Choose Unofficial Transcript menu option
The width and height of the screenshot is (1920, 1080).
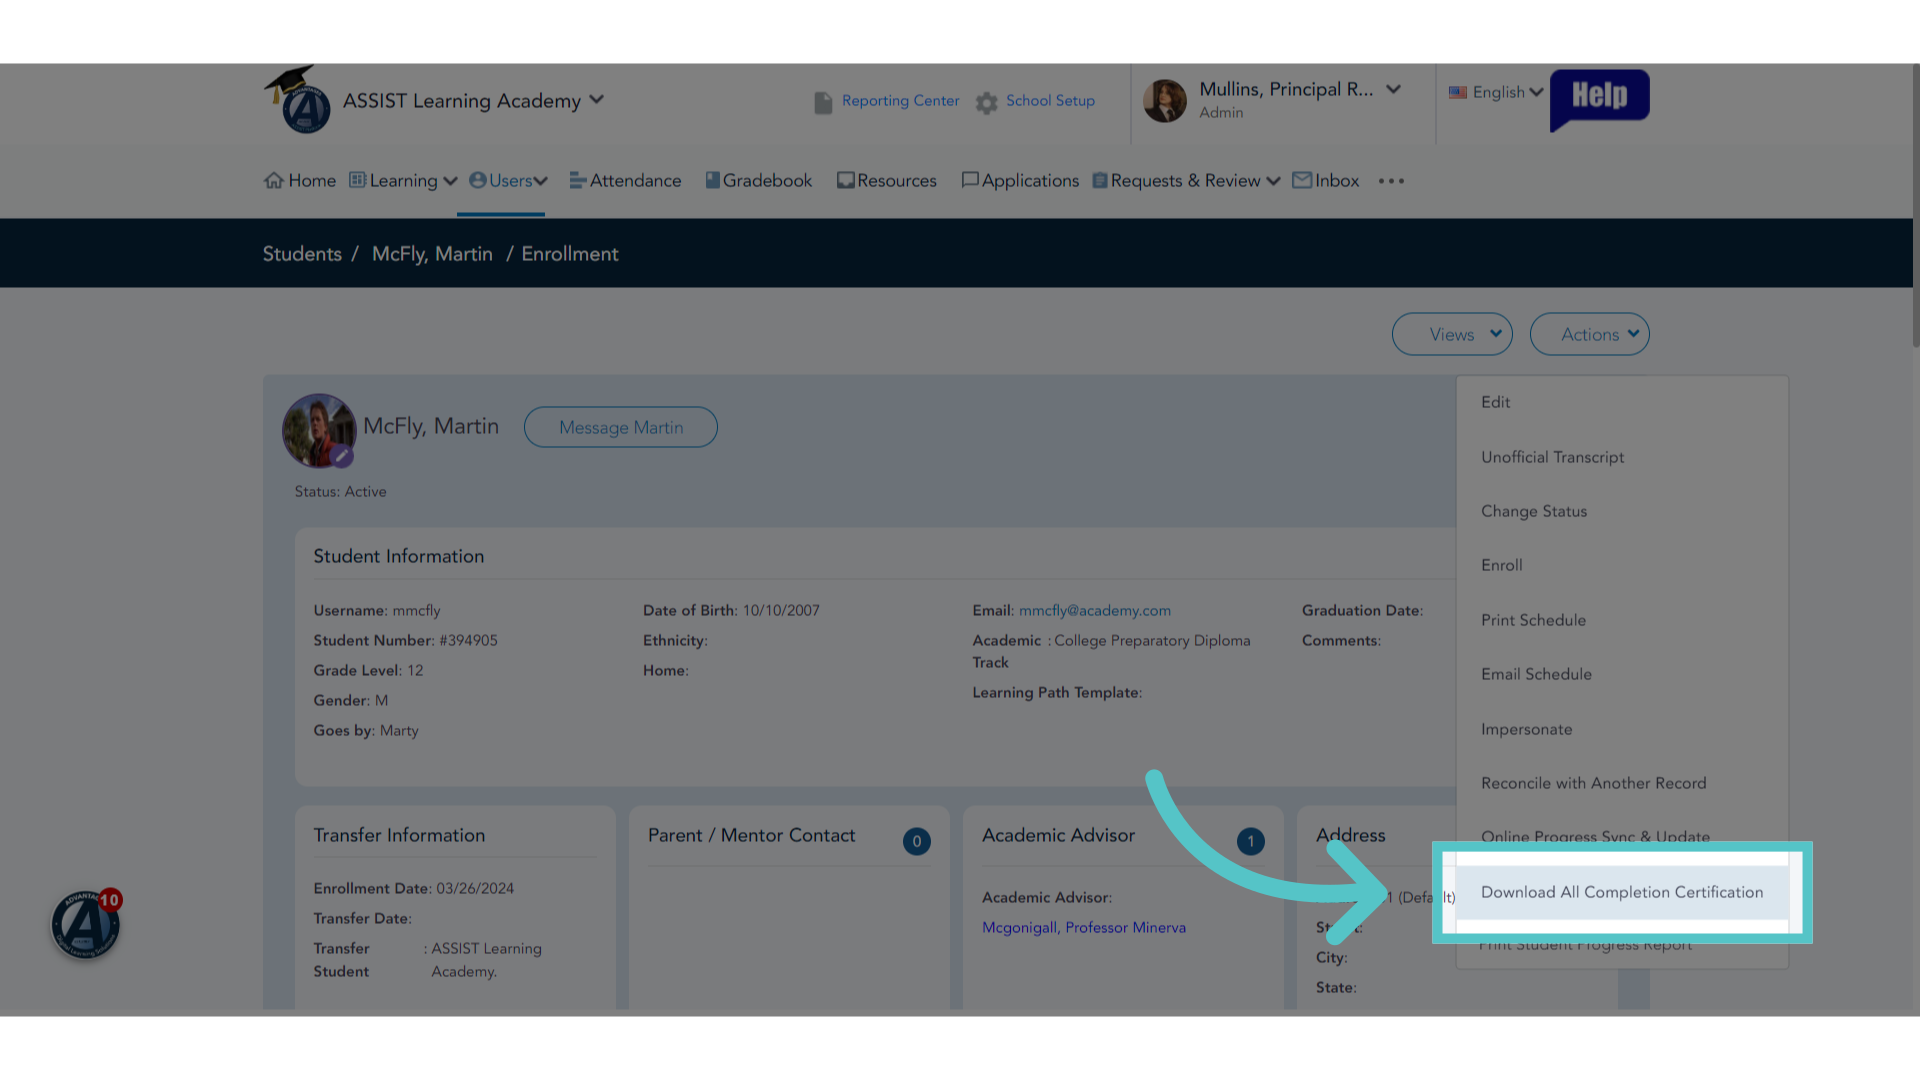(1622, 457)
